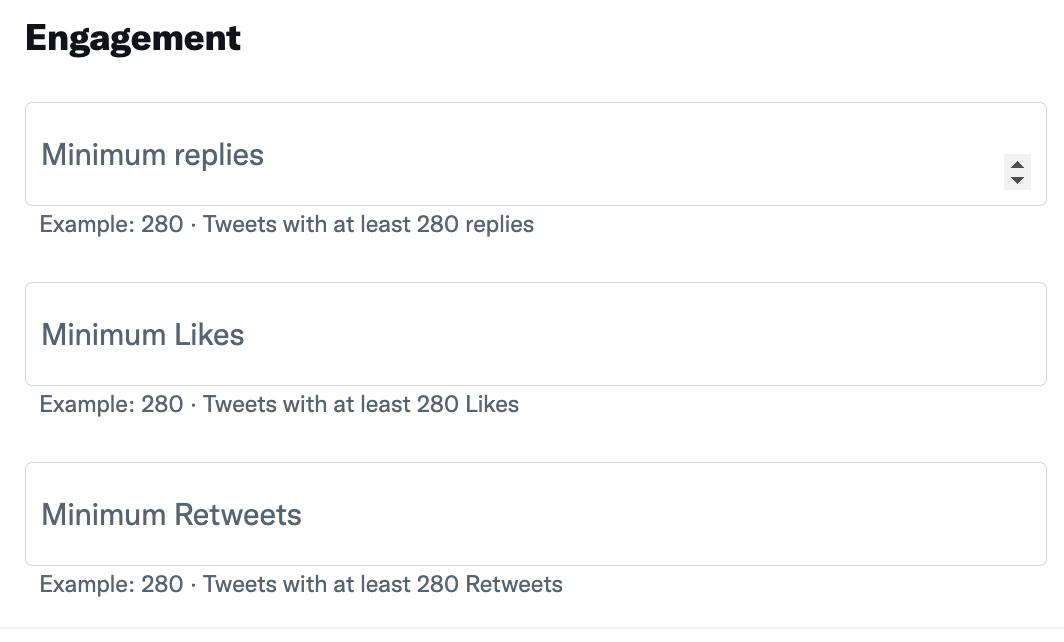1064x642 pixels.
Task: Click the 'Minimum Likes' placeholder label
Action: click(142, 334)
